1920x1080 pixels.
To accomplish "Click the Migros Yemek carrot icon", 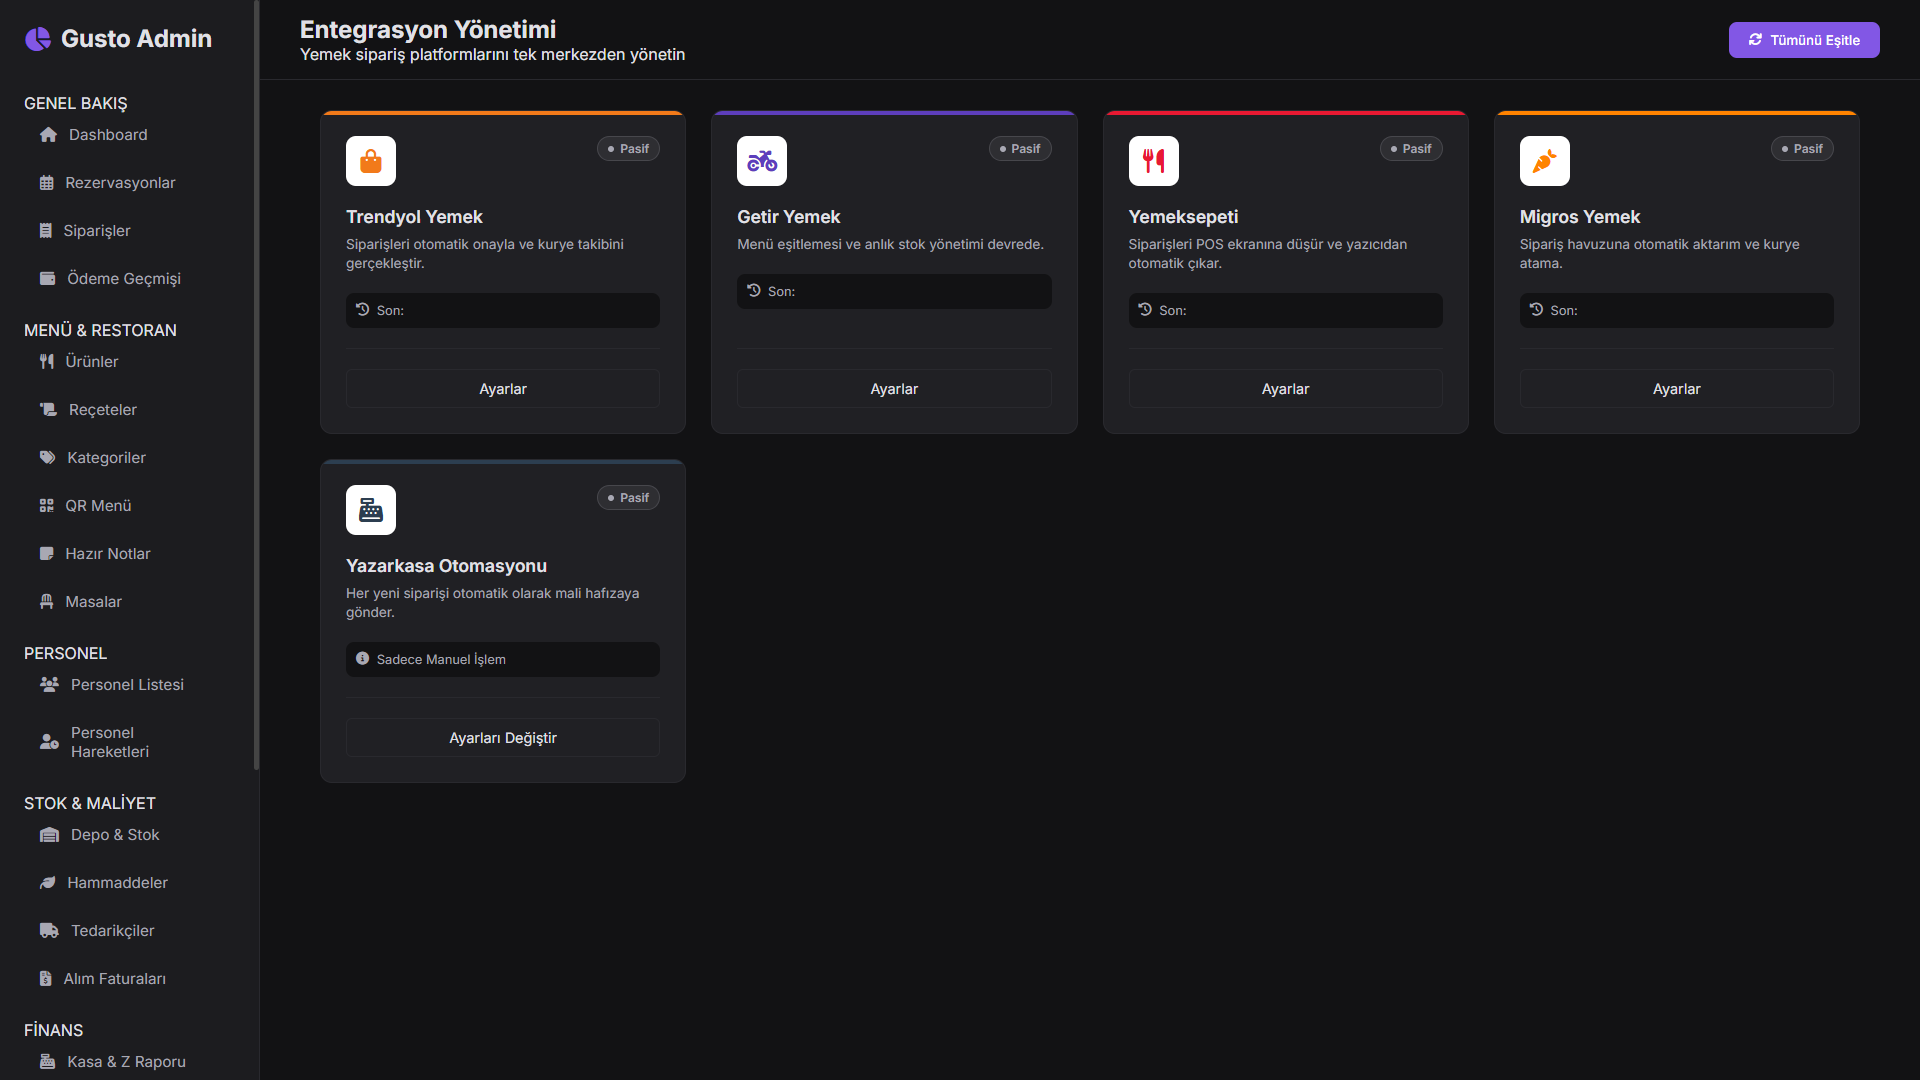I will click(x=1545, y=161).
